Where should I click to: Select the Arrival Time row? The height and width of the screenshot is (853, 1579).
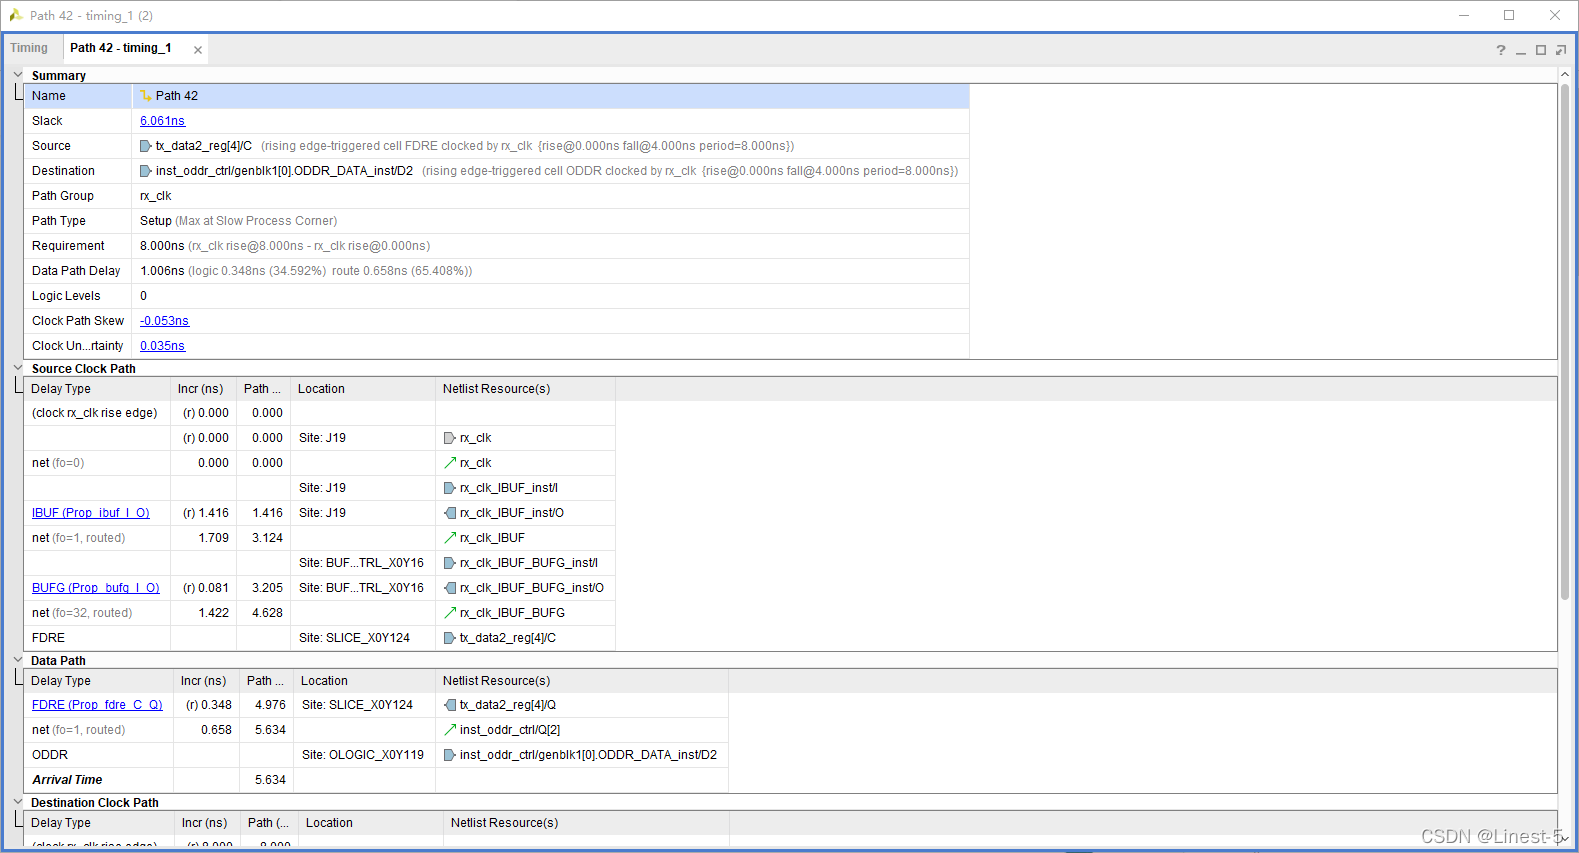coord(376,780)
